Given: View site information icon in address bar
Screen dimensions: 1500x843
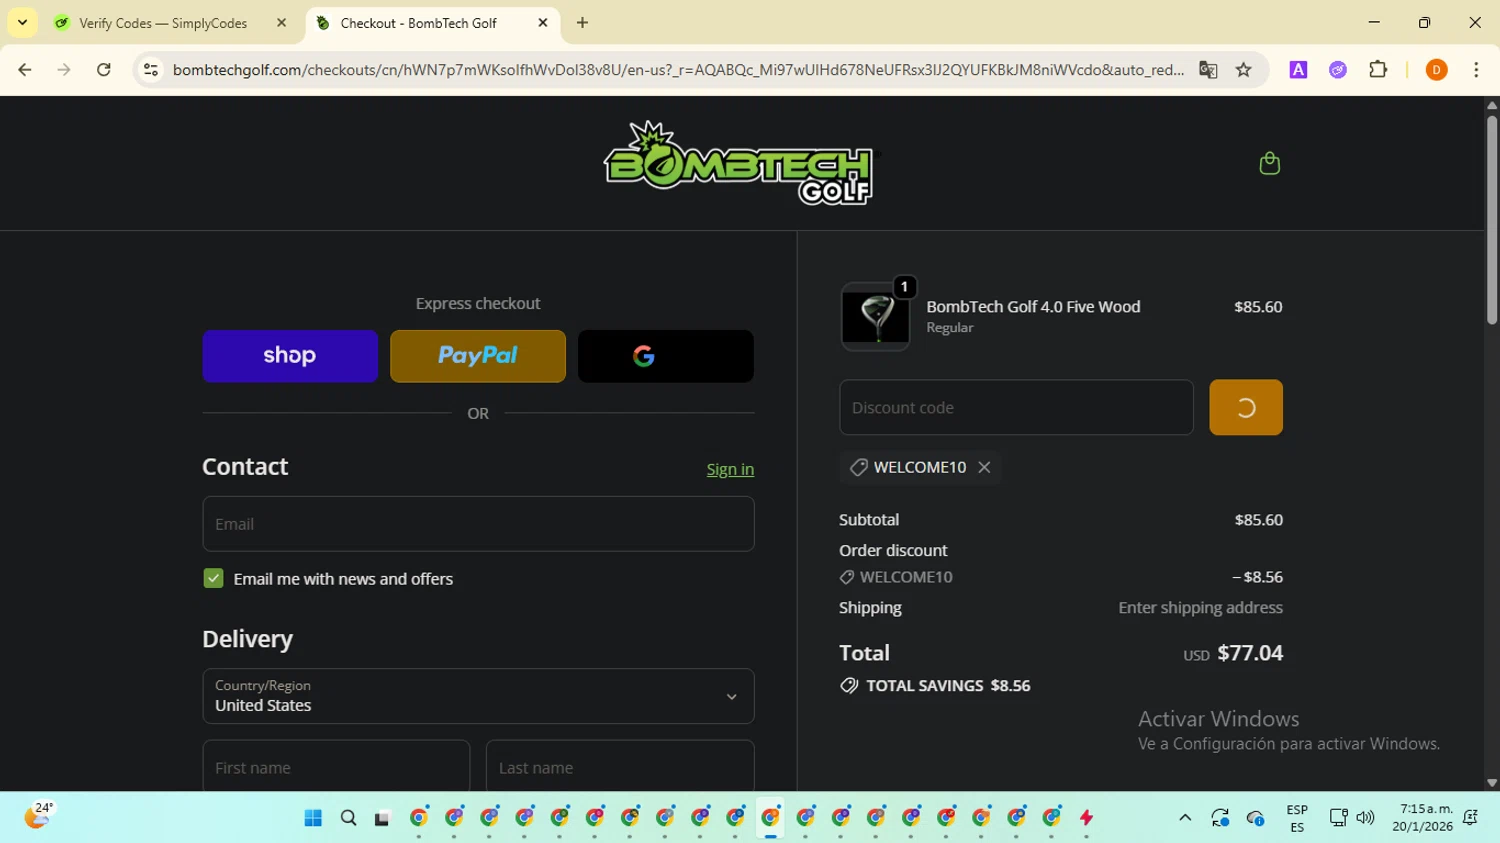Looking at the screenshot, I should point(151,70).
